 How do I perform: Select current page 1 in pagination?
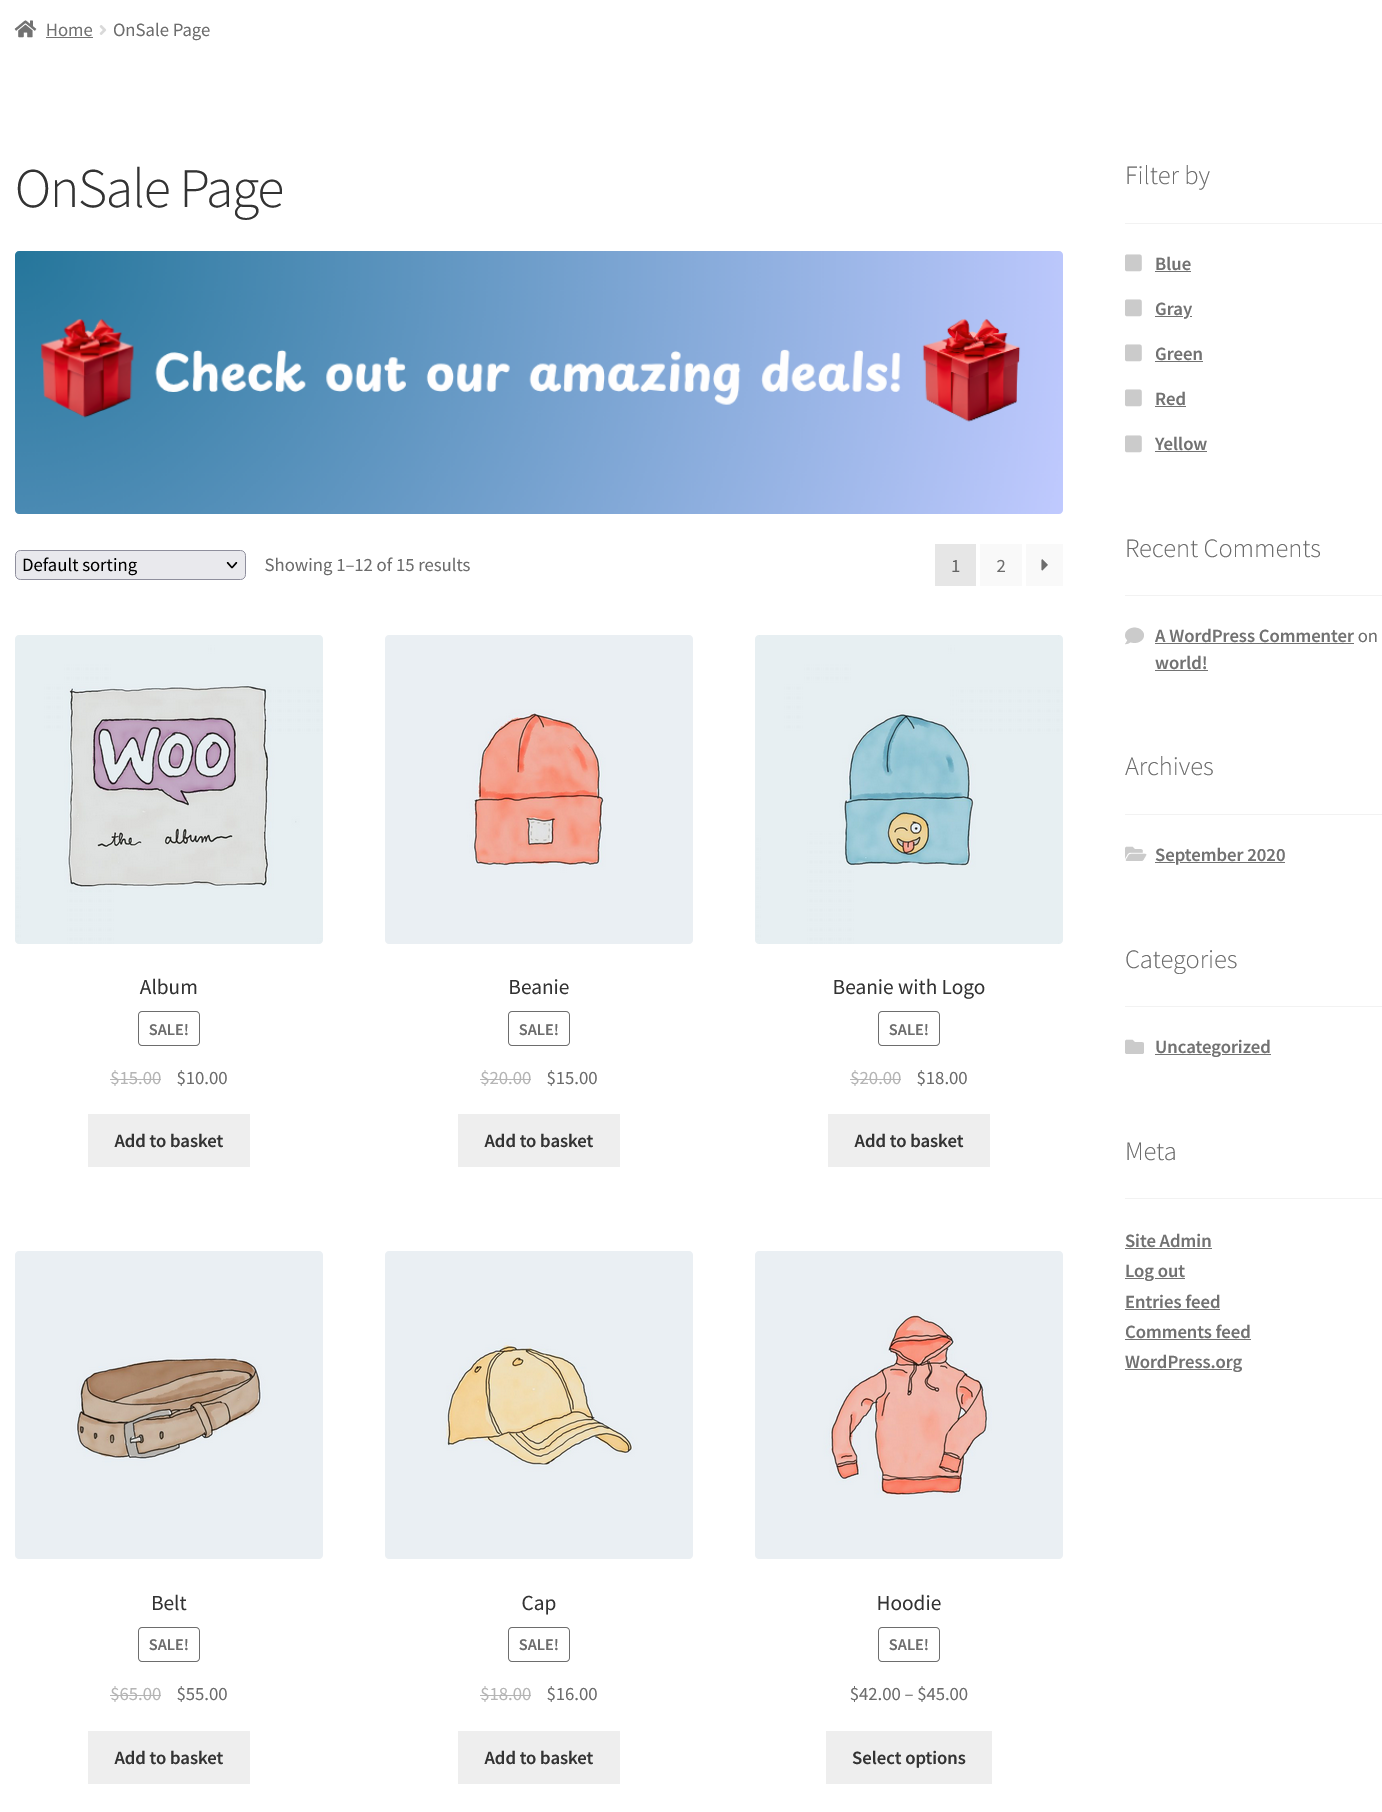(955, 565)
